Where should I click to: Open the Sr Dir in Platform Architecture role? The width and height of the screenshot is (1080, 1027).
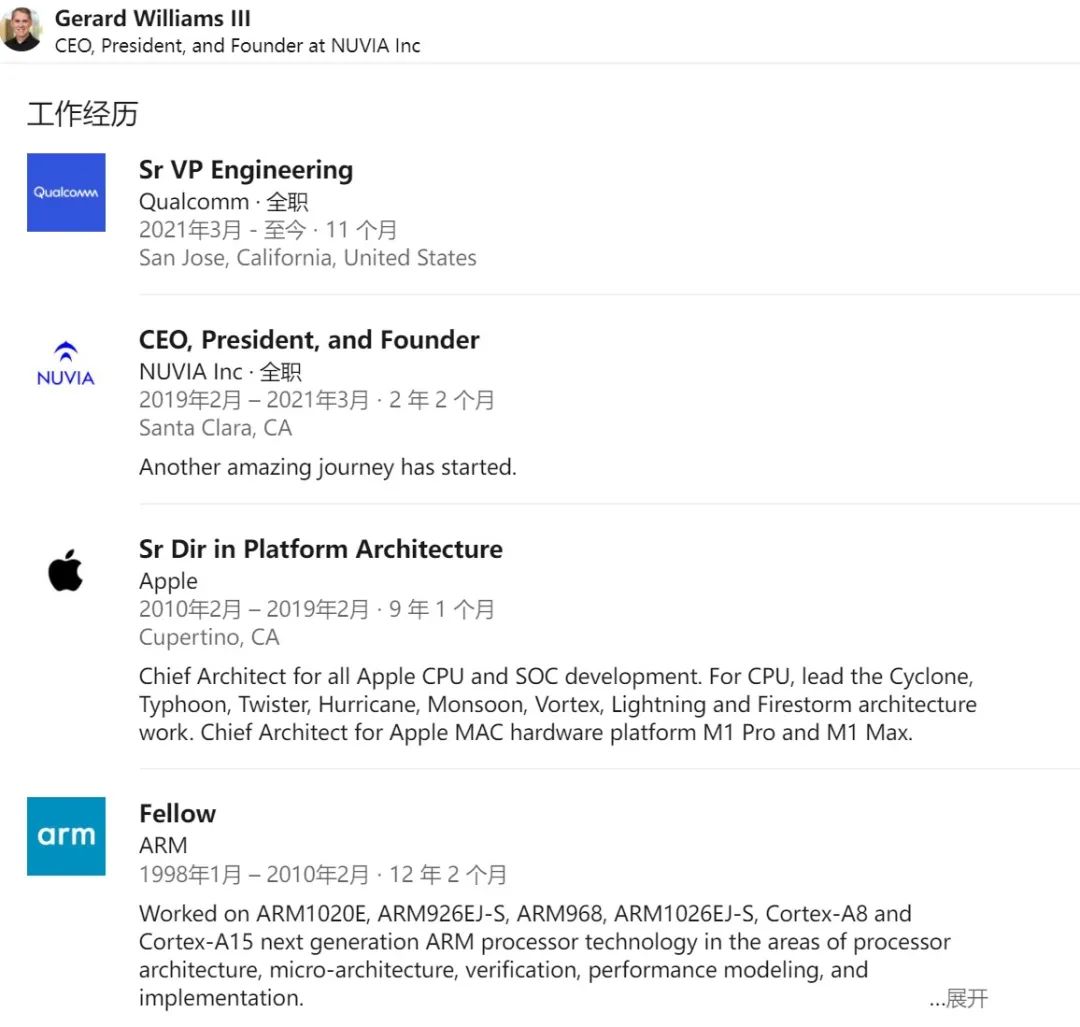[x=320, y=549]
